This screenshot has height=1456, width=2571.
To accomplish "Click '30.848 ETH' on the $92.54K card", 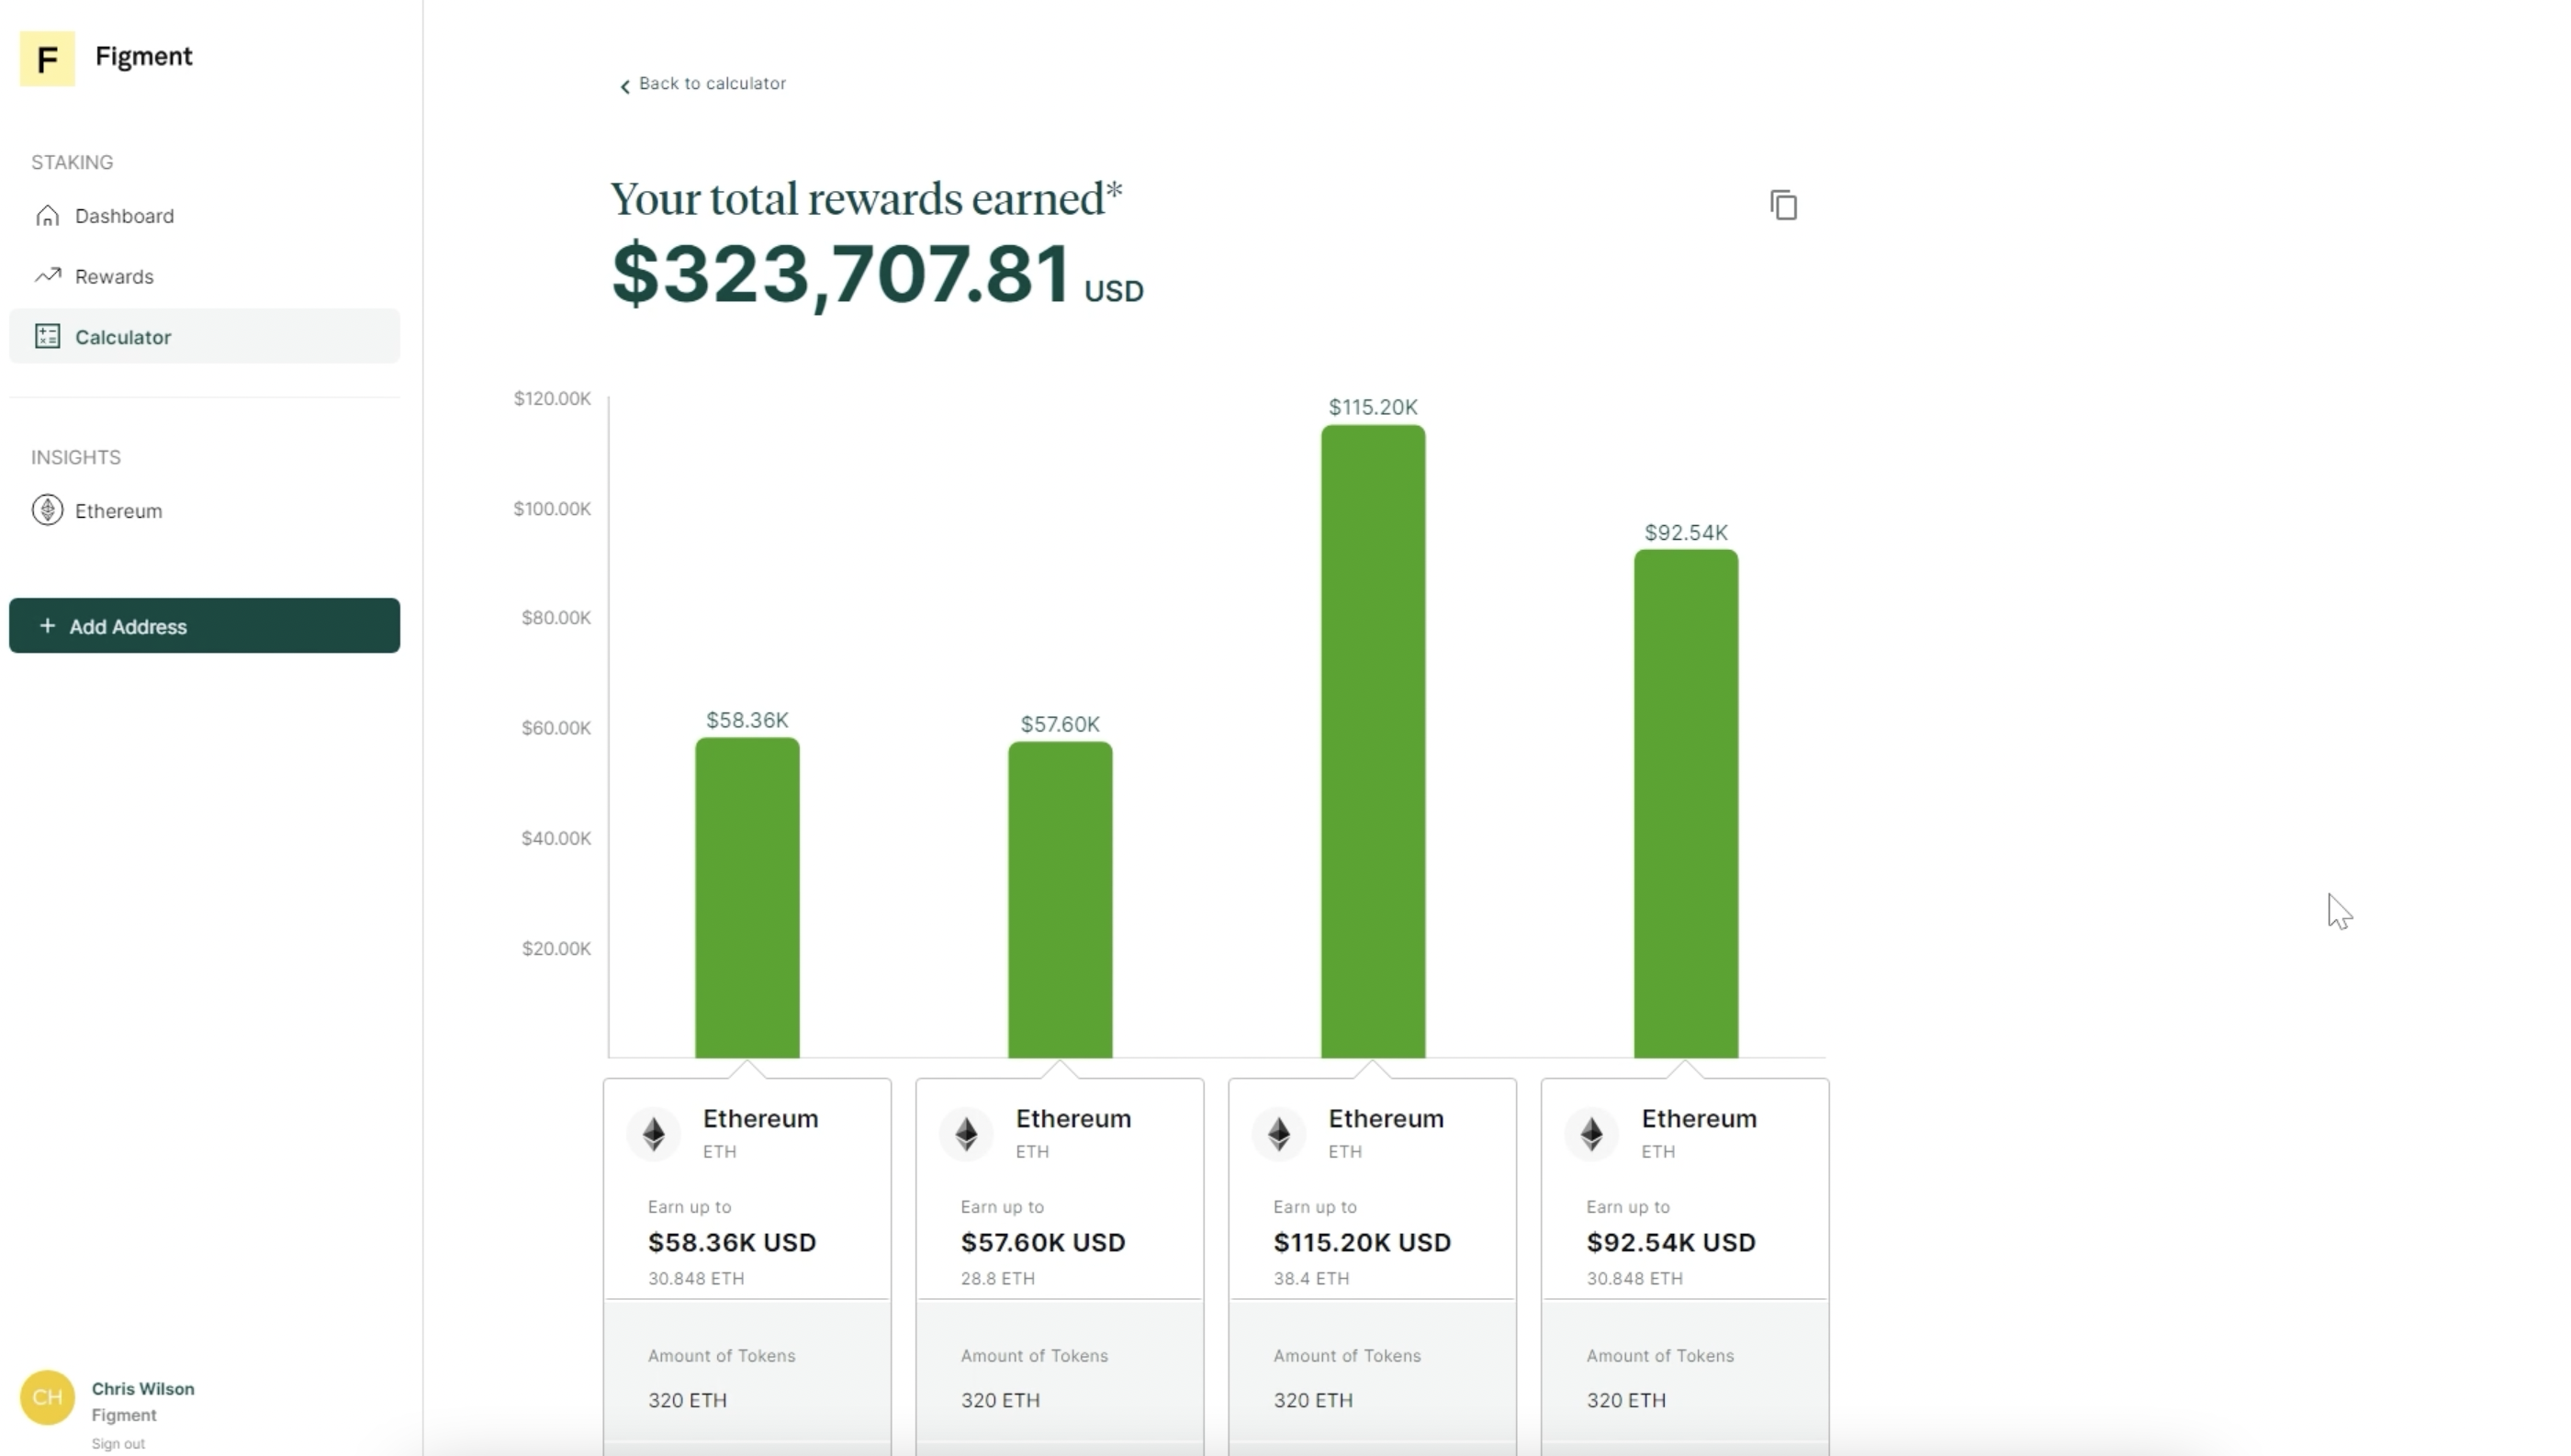I will (1635, 1278).
